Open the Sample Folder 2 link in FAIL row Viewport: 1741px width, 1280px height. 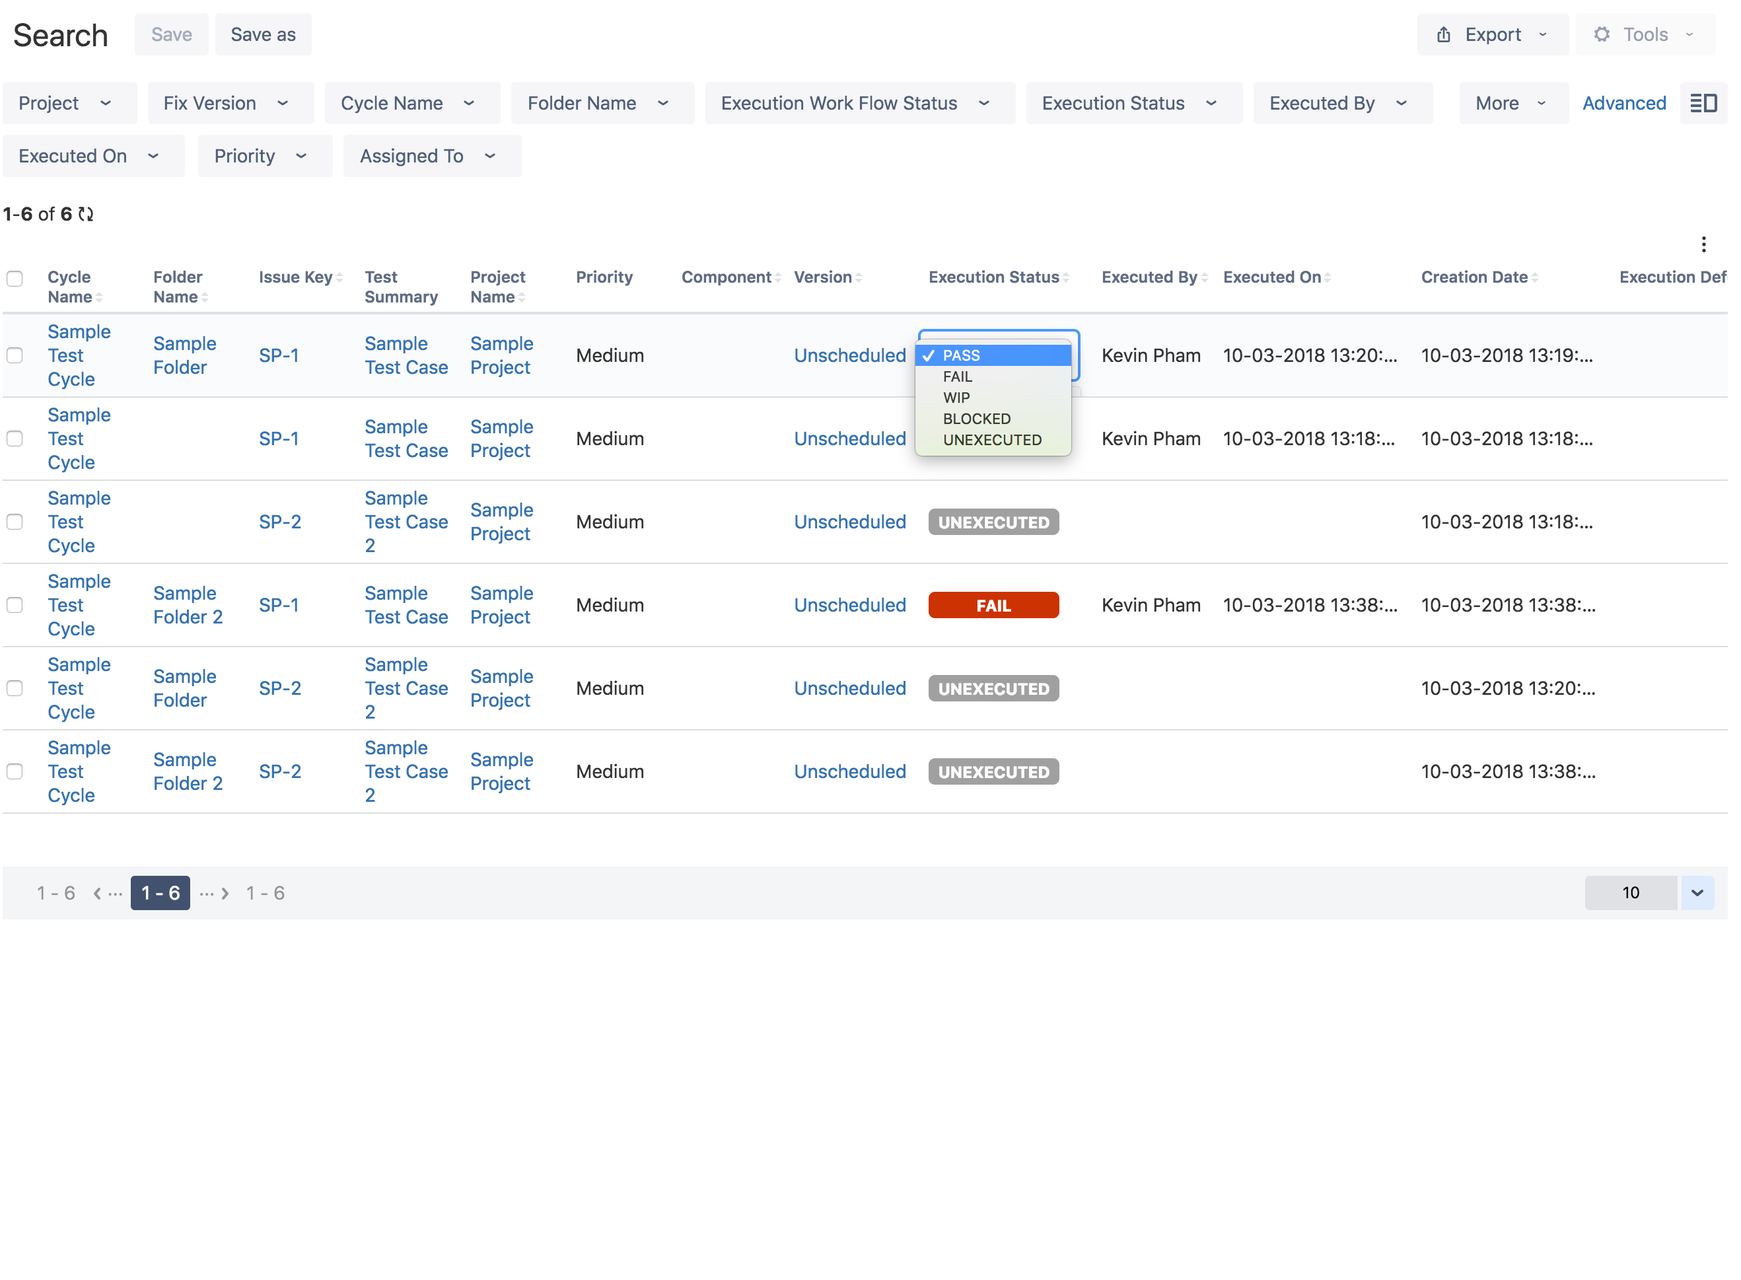(188, 605)
